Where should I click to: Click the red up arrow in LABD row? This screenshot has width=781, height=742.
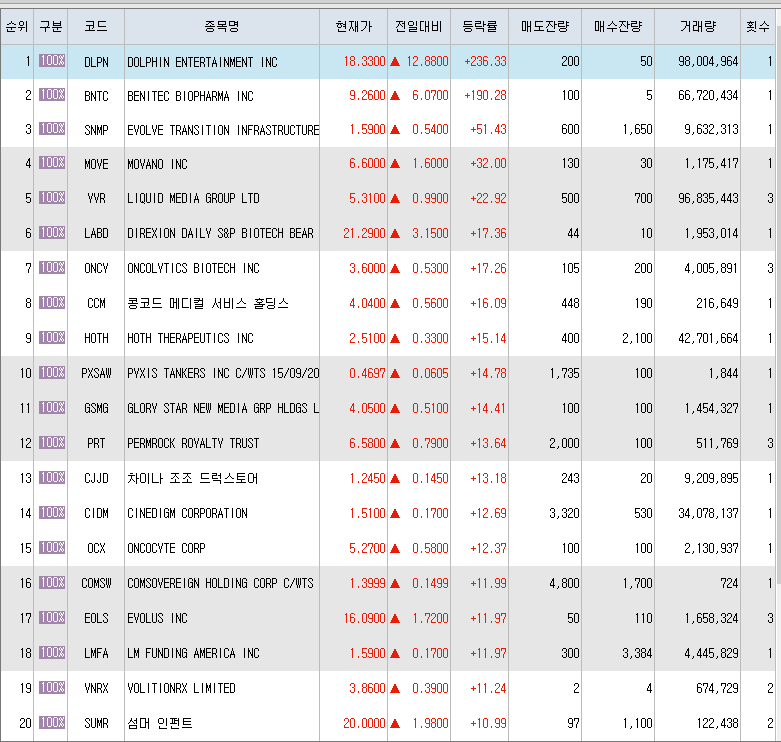(x=395, y=233)
